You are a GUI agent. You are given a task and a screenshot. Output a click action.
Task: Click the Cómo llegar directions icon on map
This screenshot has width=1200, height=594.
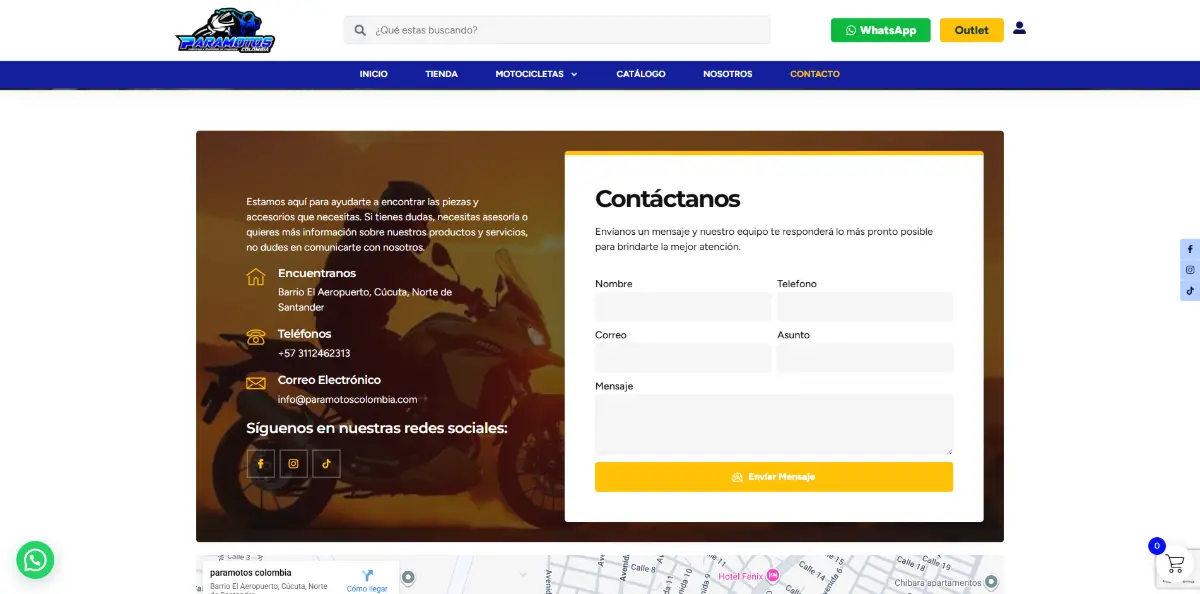point(367,576)
